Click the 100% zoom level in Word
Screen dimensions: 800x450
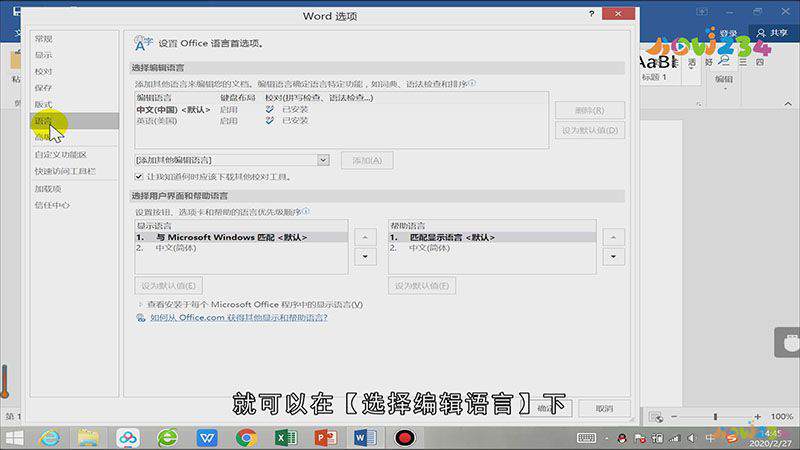[x=782, y=416]
